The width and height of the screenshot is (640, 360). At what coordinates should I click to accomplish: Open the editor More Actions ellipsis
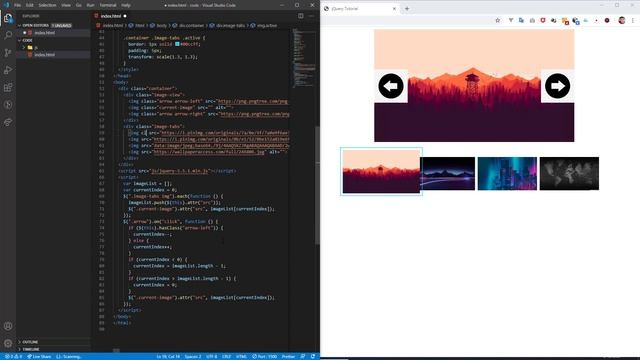point(311,16)
